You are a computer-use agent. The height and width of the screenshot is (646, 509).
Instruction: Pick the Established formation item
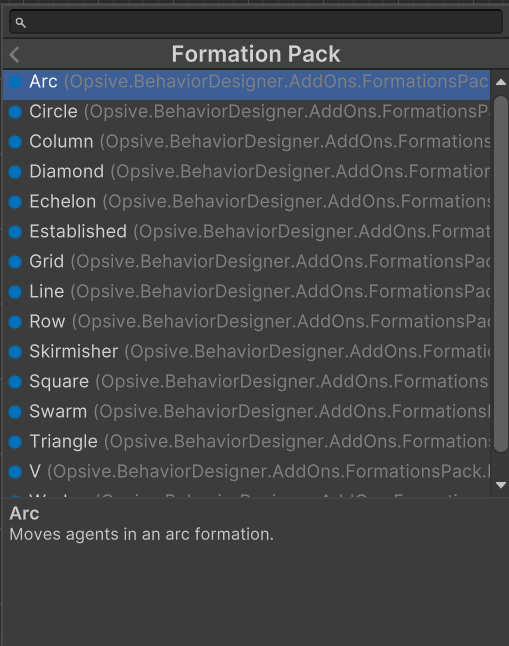click(x=246, y=232)
